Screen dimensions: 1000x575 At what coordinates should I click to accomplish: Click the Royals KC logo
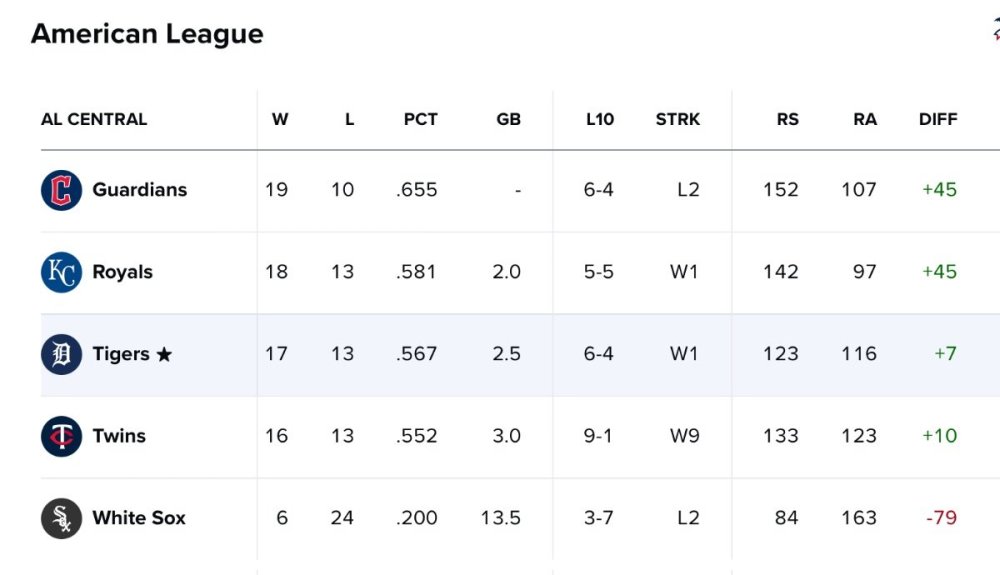click(x=61, y=272)
